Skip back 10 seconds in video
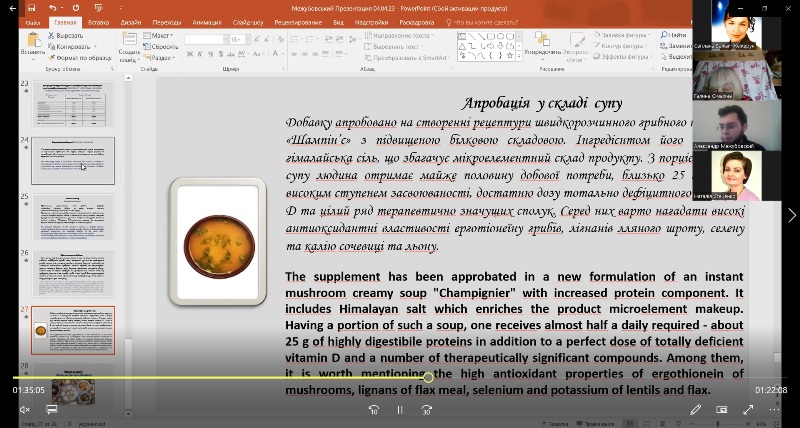The height and width of the screenshot is (428, 800). pos(373,409)
